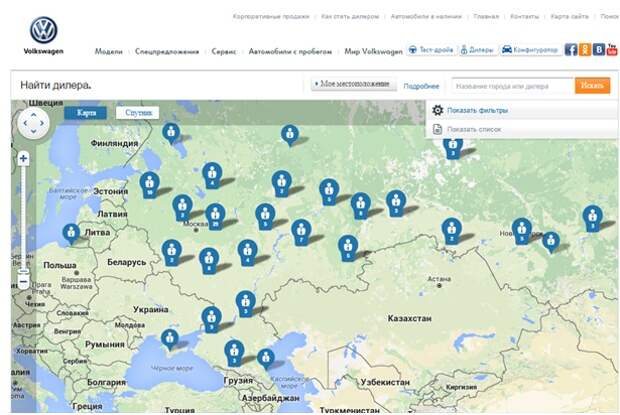The width and height of the screenshot is (620, 415).
Task: Open Карта сайта link
Action: pos(569,17)
